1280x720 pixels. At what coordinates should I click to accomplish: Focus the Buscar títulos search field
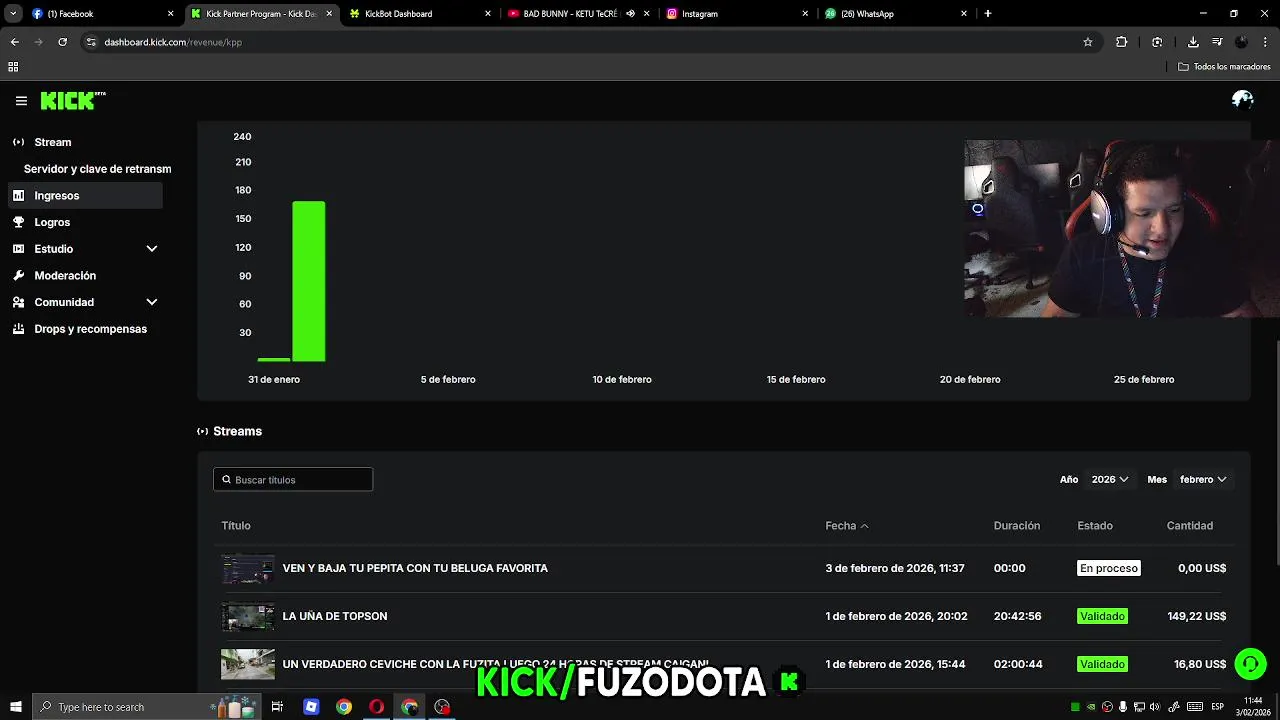(x=293, y=480)
